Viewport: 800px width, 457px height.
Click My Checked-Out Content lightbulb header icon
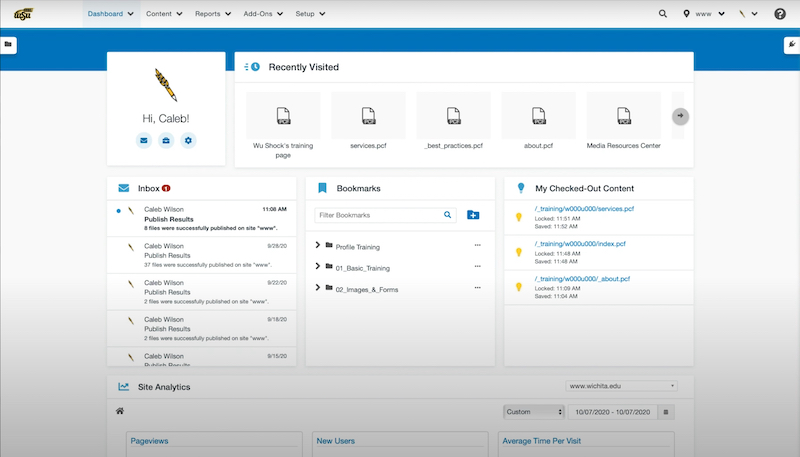coord(521,188)
